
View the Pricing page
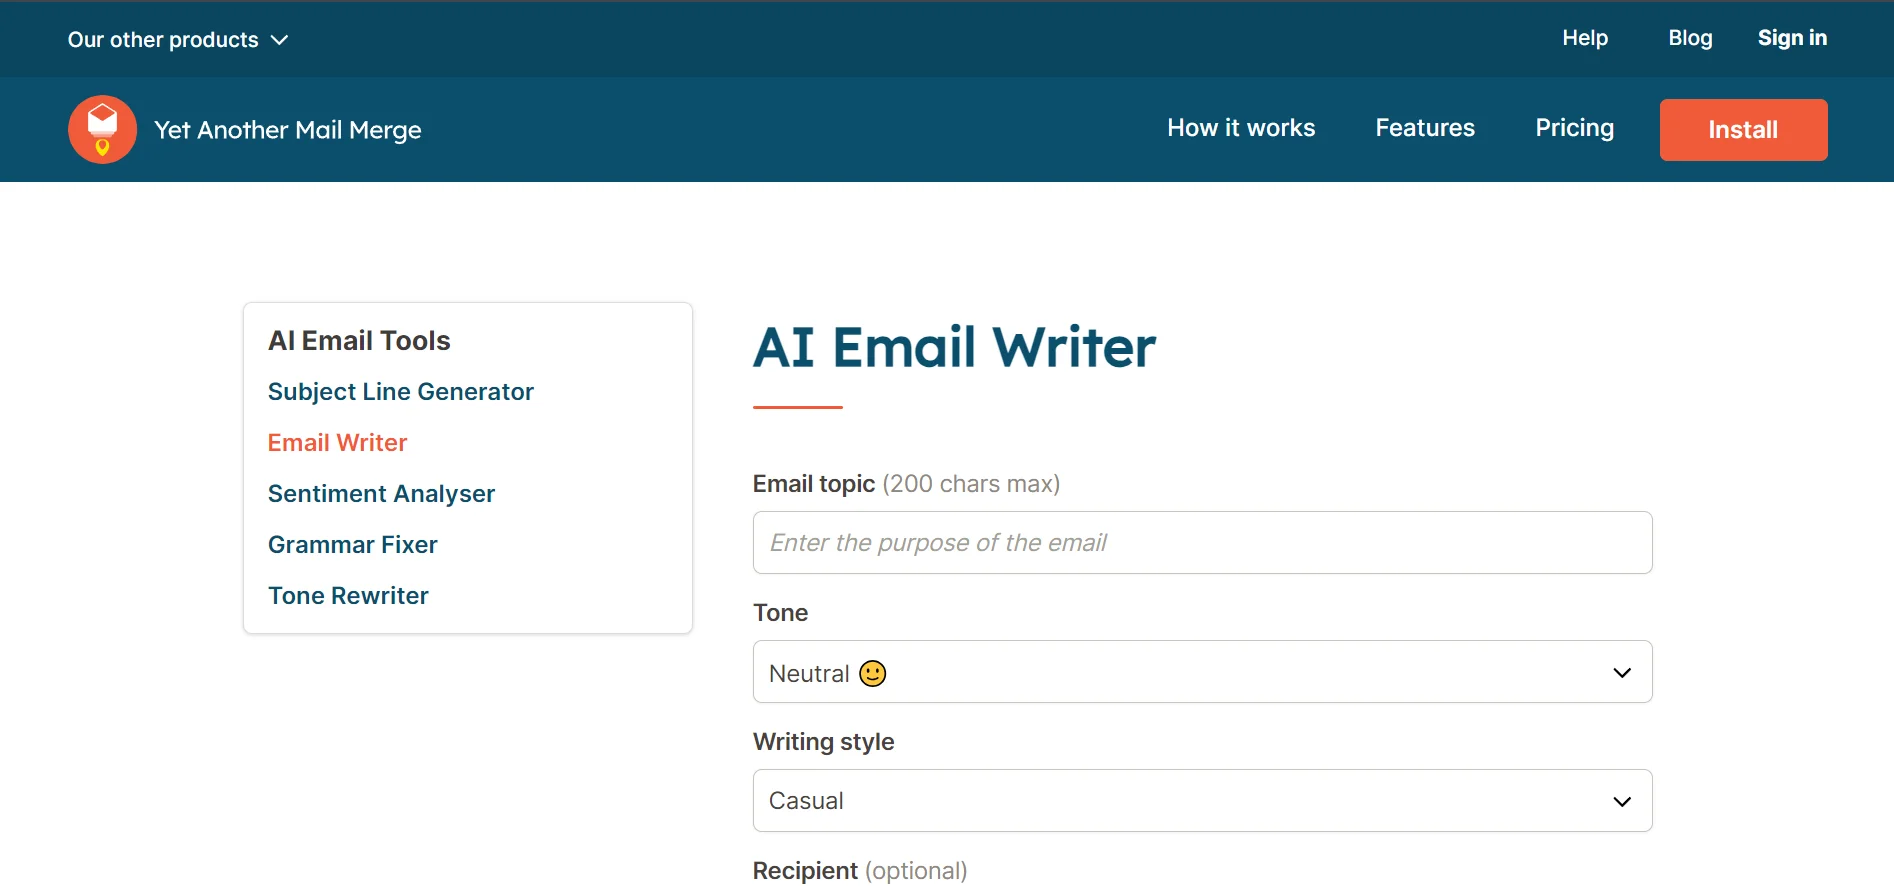click(1574, 128)
